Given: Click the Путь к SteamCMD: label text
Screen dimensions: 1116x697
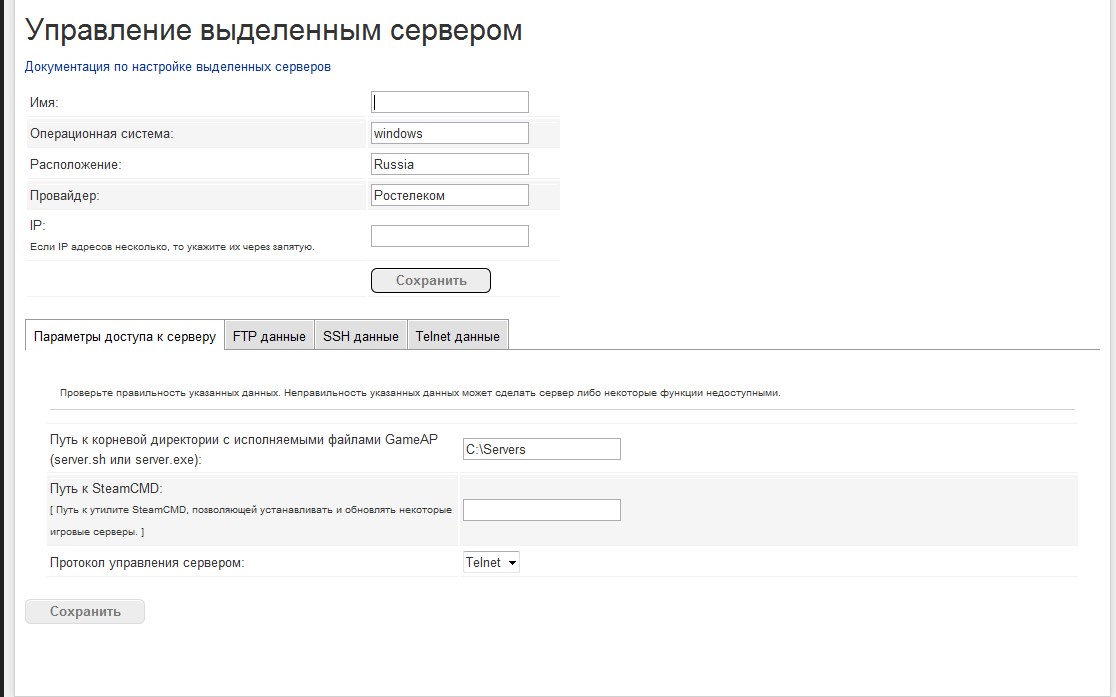Looking at the screenshot, I should pos(106,488).
